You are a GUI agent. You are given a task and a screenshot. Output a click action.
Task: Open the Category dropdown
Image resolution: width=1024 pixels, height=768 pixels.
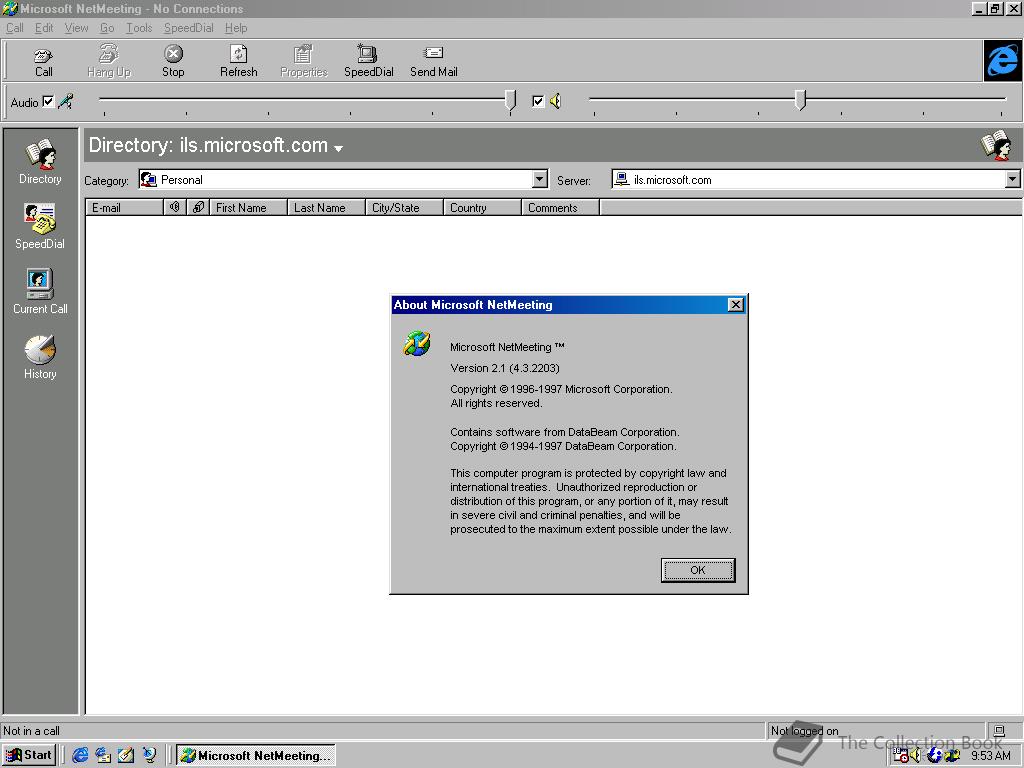[x=539, y=179]
